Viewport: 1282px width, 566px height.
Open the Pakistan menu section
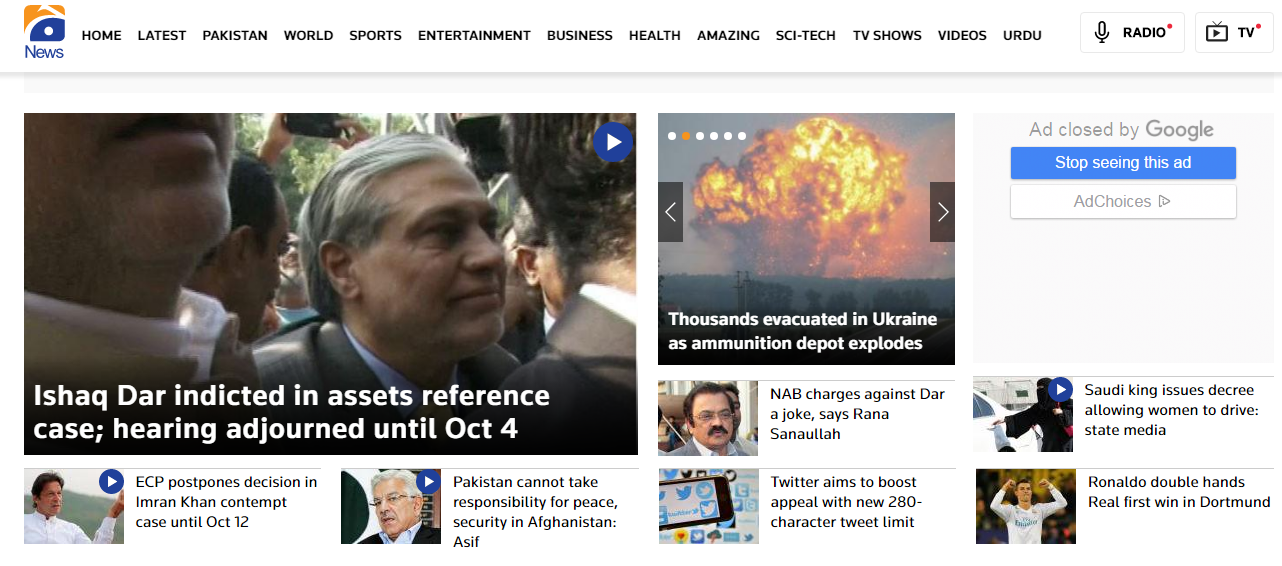pos(235,35)
